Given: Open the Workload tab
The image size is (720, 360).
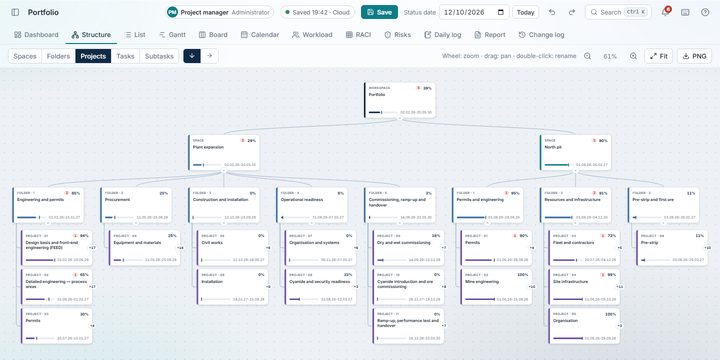Looking at the screenshot, I should pos(312,35).
